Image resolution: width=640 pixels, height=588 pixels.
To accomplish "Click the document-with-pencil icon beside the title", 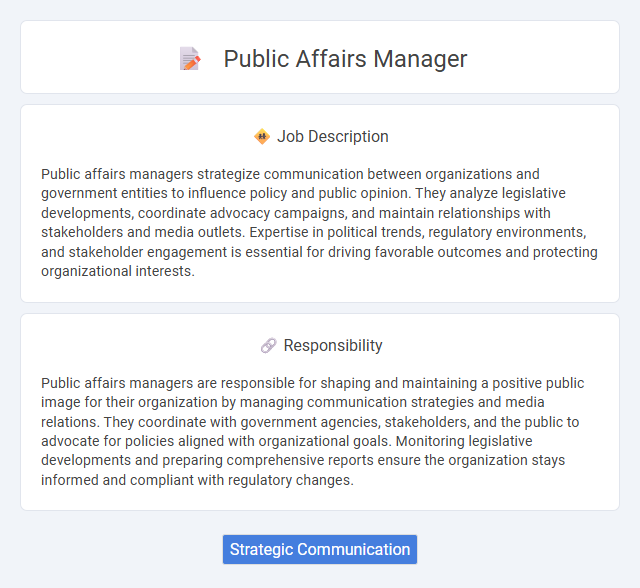I will click(190, 59).
